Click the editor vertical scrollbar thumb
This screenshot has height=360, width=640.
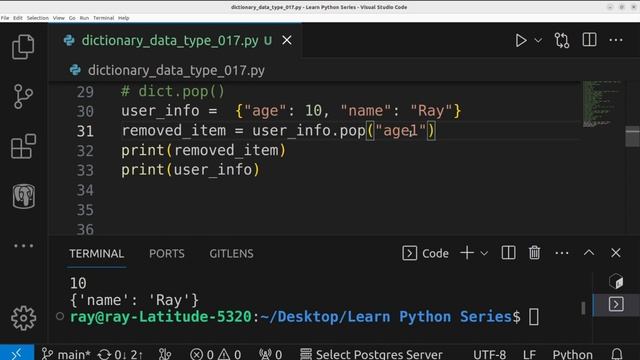[632, 136]
